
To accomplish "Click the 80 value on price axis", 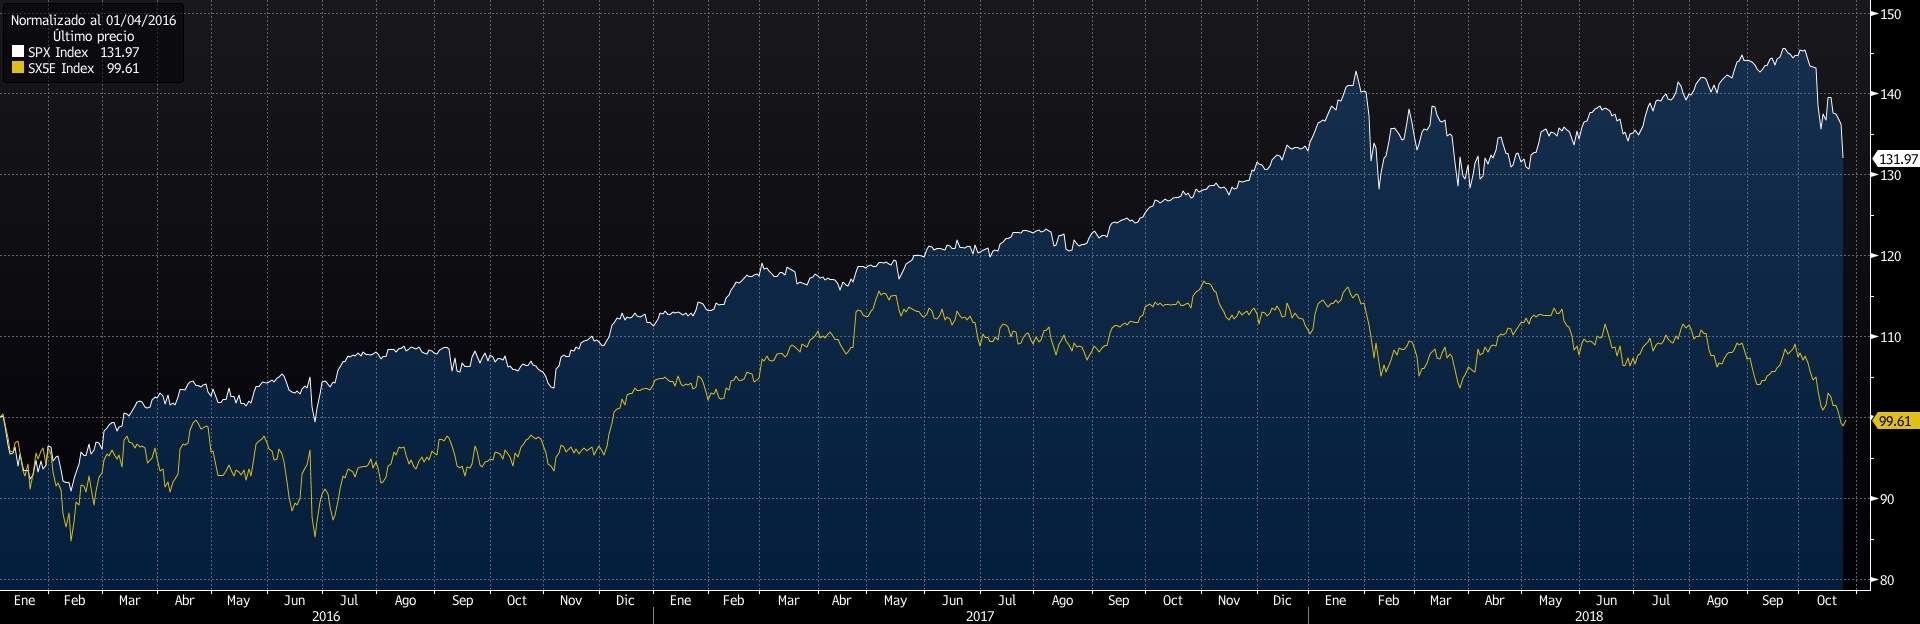I will tap(1886, 580).
